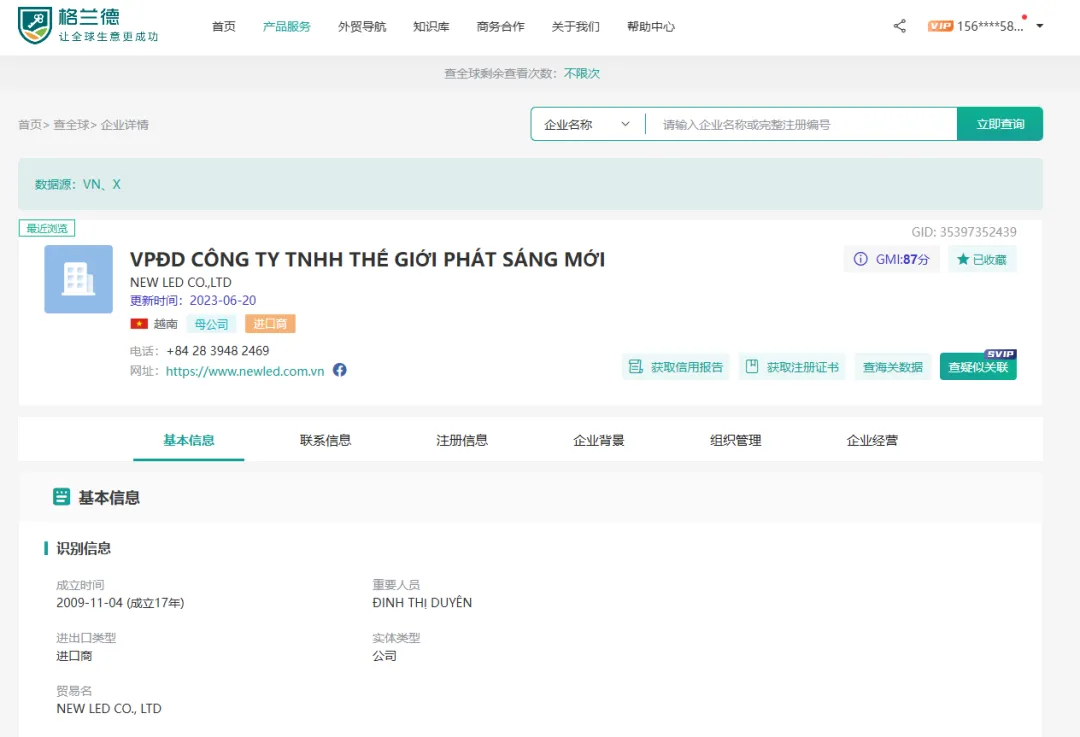This screenshot has width=1080, height=737.
Task: Click the GMI score info icon
Action: click(x=860, y=260)
